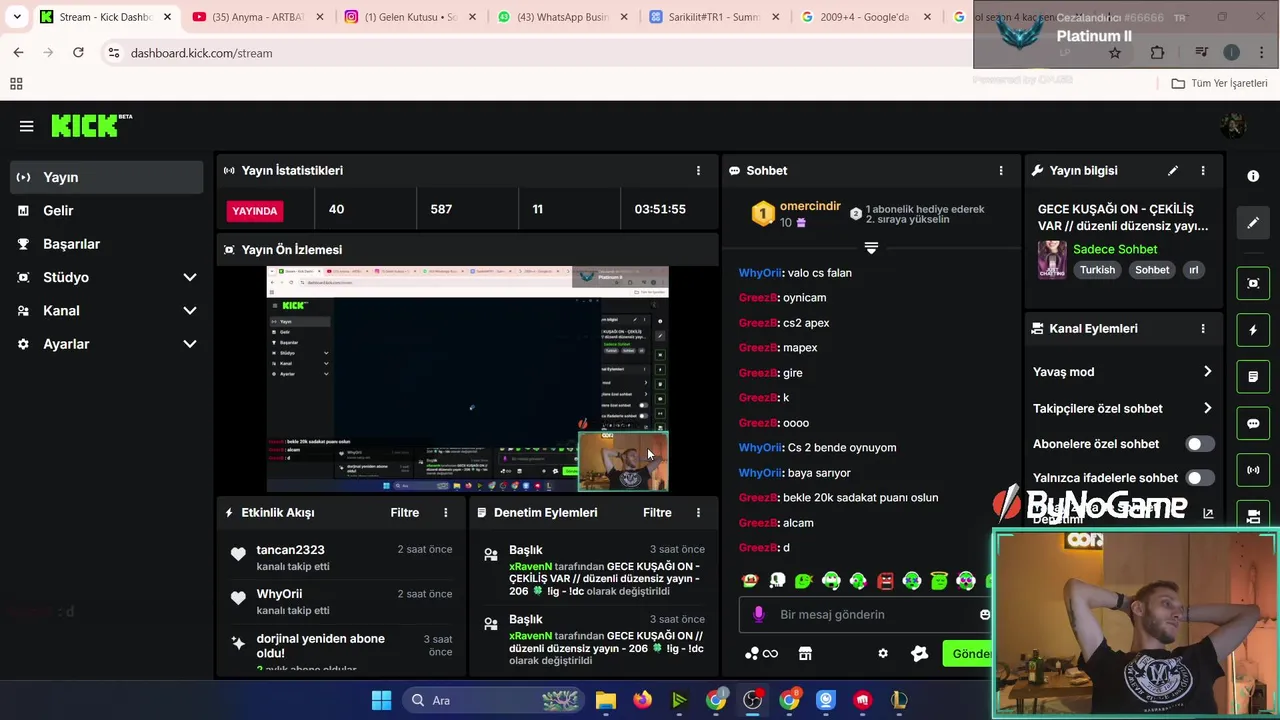Viewport: 1280px width, 720px height.
Task: Edit stream info with pencil icon in Yayın bilgisi
Action: pyautogui.click(x=1173, y=171)
